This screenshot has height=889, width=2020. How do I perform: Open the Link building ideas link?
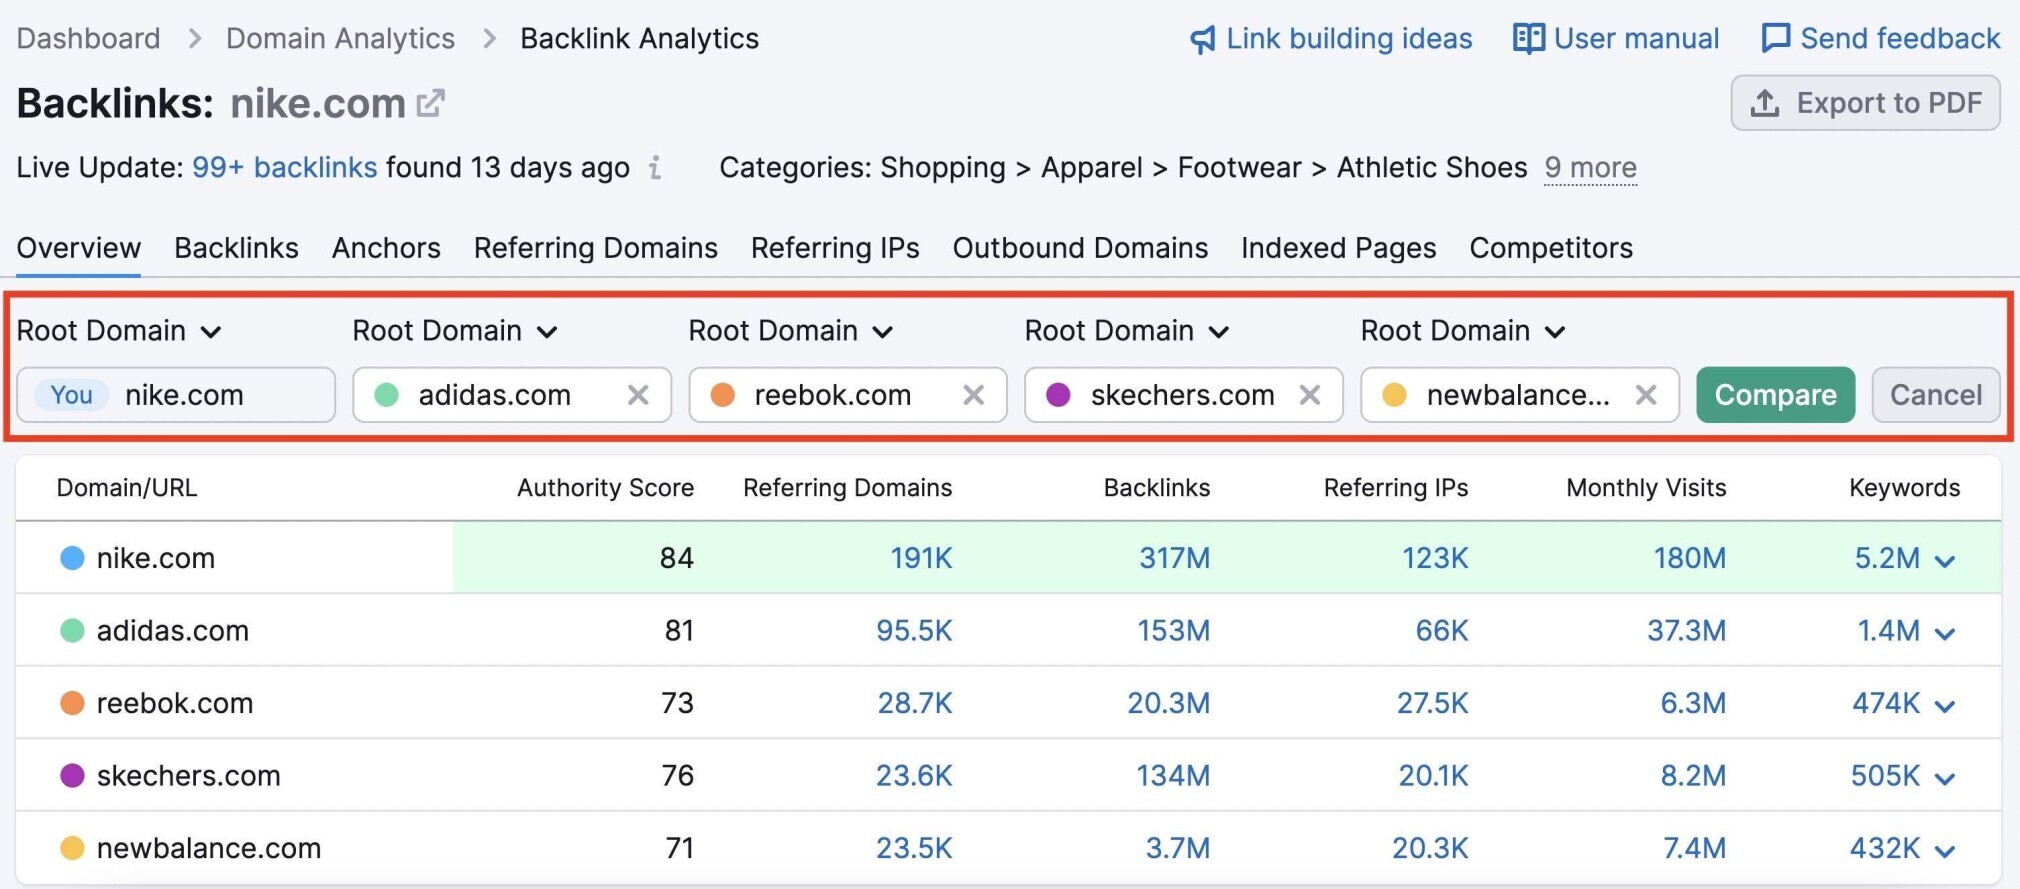coord(1331,39)
